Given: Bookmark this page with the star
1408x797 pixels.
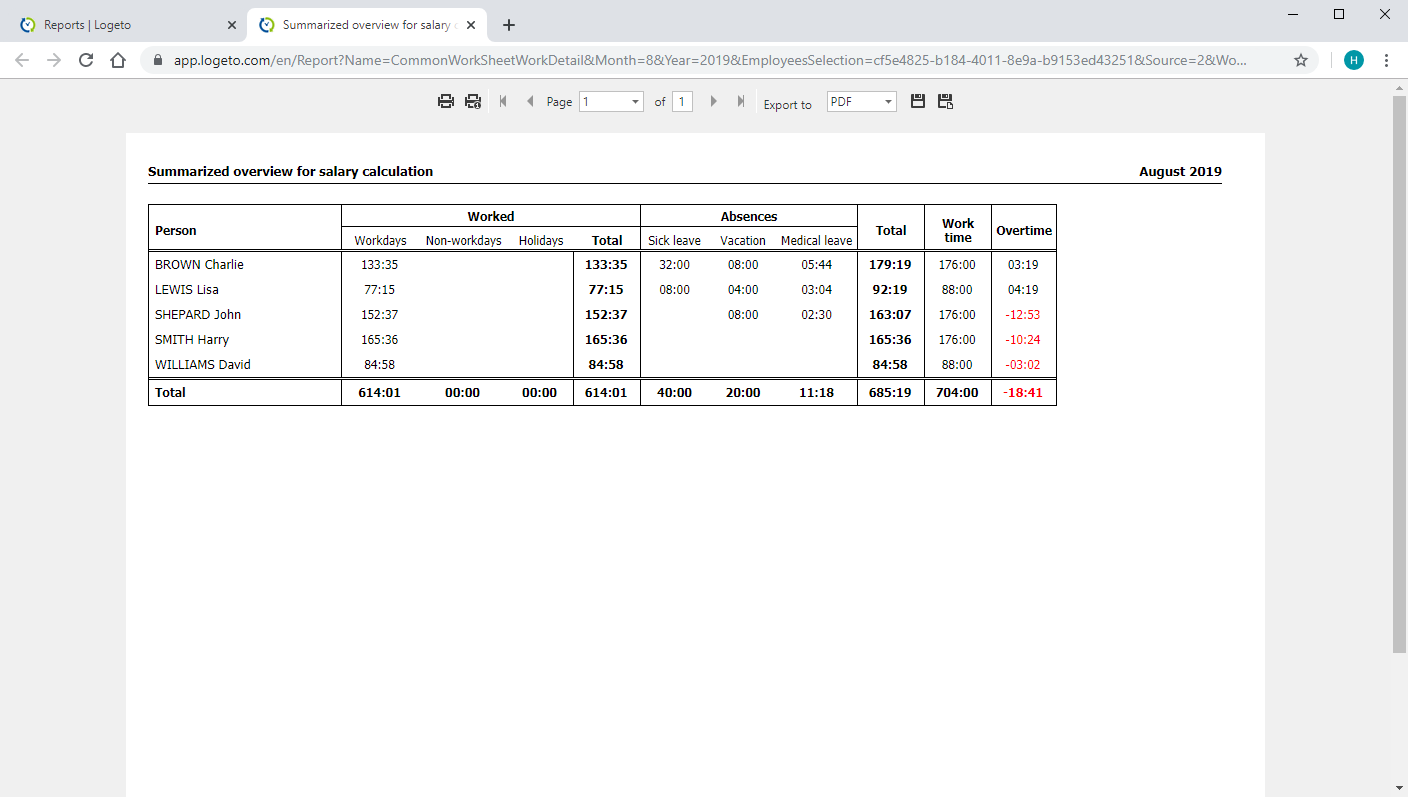Looking at the screenshot, I should [1301, 60].
